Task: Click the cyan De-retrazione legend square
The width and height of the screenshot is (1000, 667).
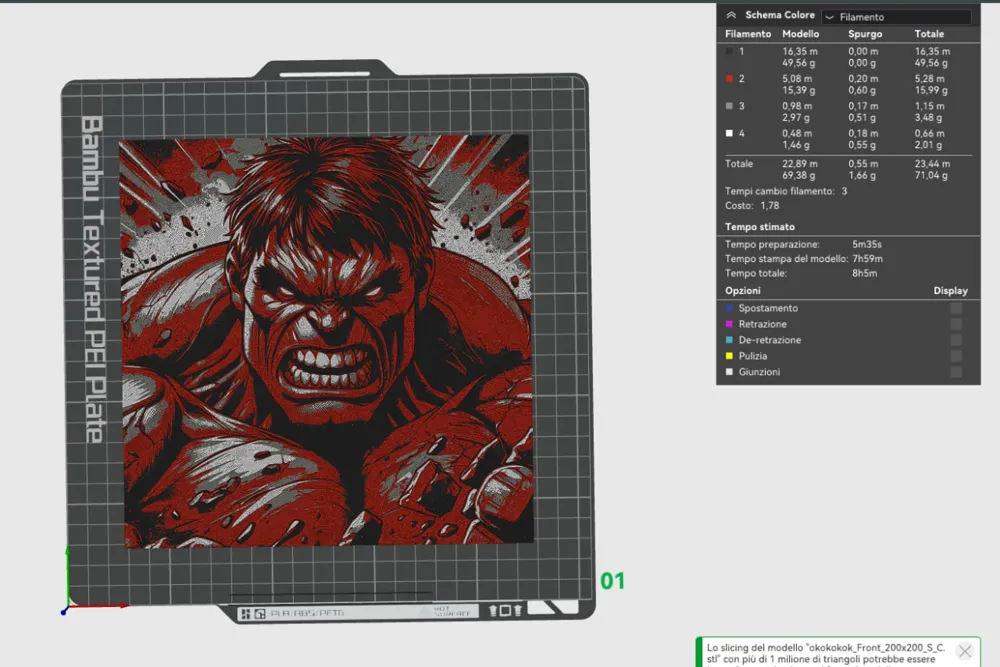Action: click(x=729, y=340)
